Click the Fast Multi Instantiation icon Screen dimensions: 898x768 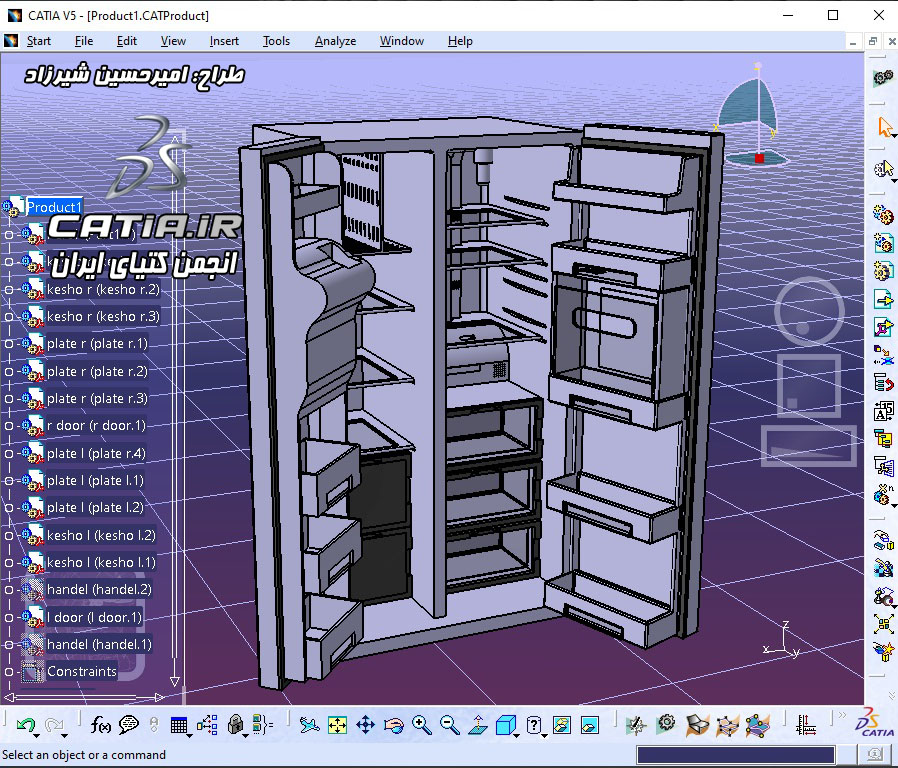tap(882, 494)
